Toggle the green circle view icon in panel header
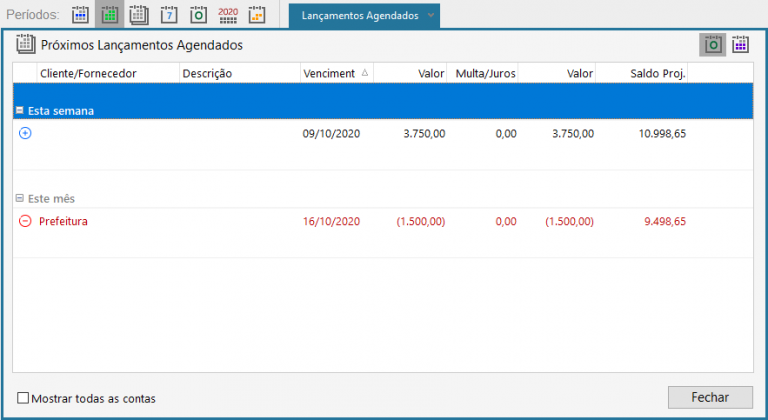 [x=712, y=44]
